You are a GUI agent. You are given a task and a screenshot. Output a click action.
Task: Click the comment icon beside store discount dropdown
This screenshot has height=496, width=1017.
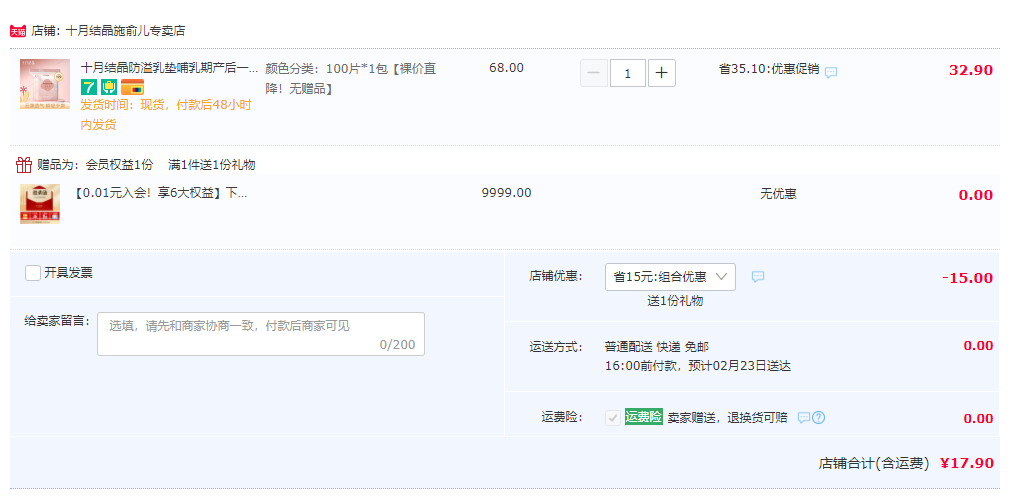758,277
